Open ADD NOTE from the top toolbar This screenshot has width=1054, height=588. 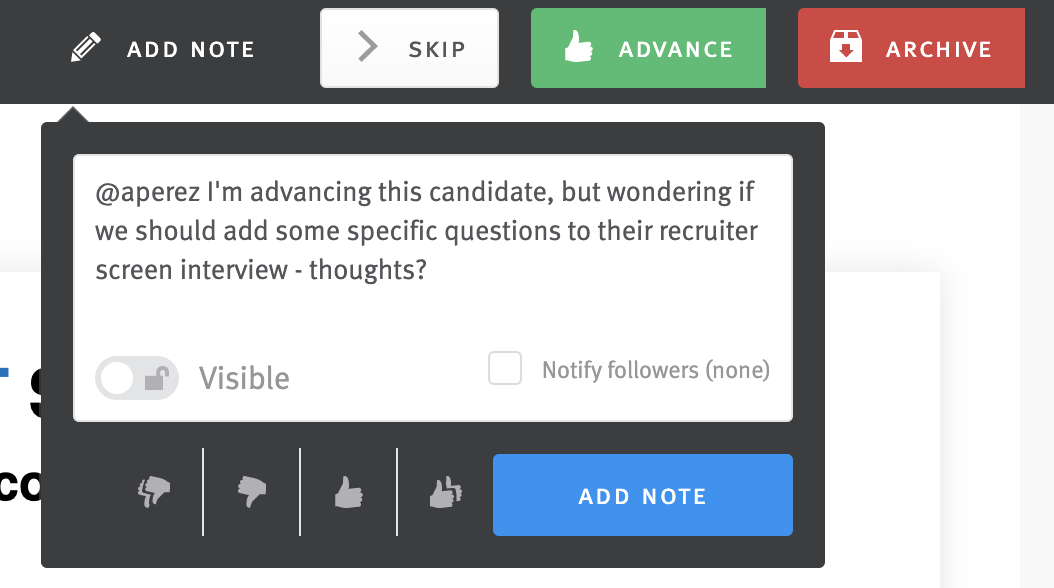click(163, 47)
